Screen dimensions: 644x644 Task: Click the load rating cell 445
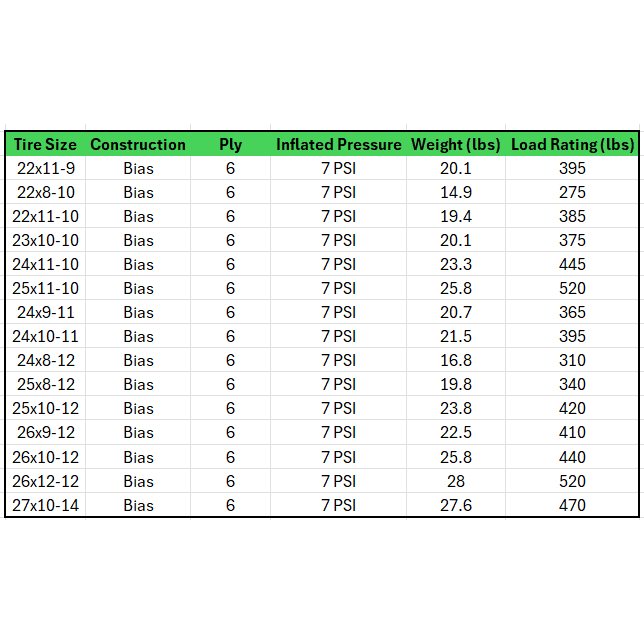click(572, 264)
